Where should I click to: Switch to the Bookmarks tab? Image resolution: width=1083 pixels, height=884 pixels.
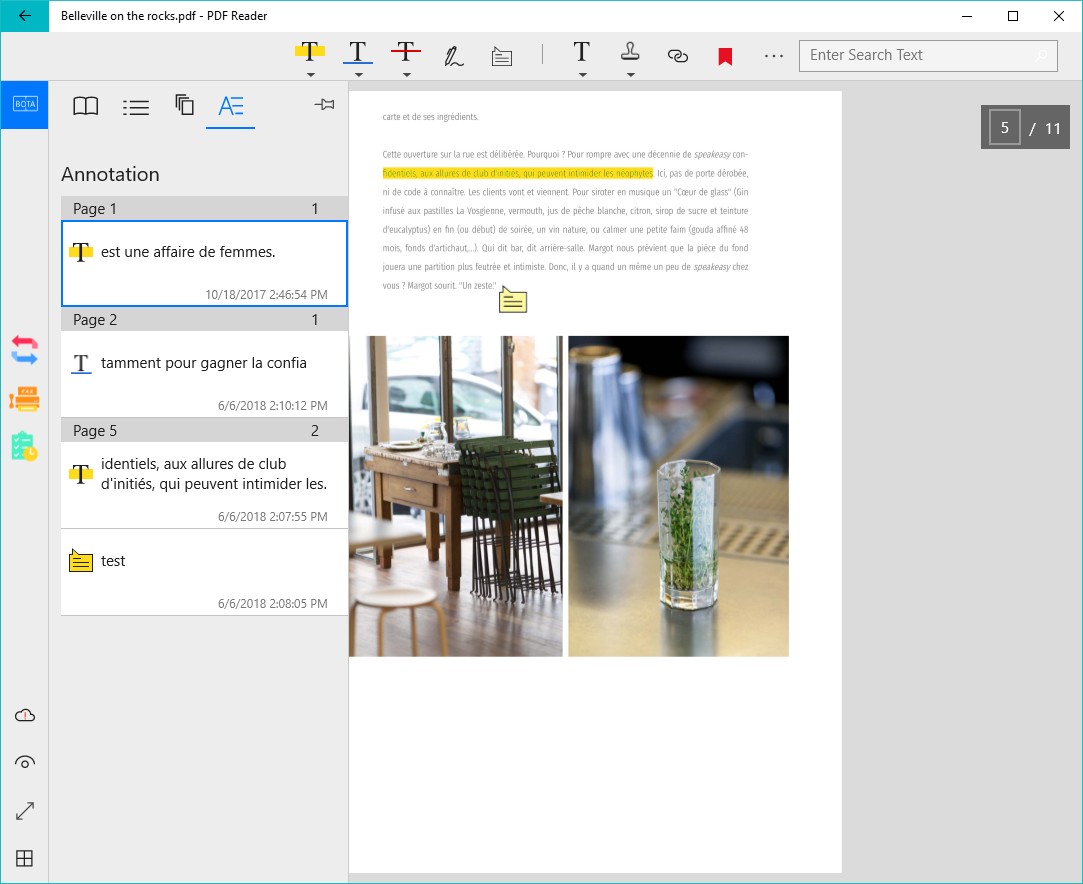(x=86, y=106)
